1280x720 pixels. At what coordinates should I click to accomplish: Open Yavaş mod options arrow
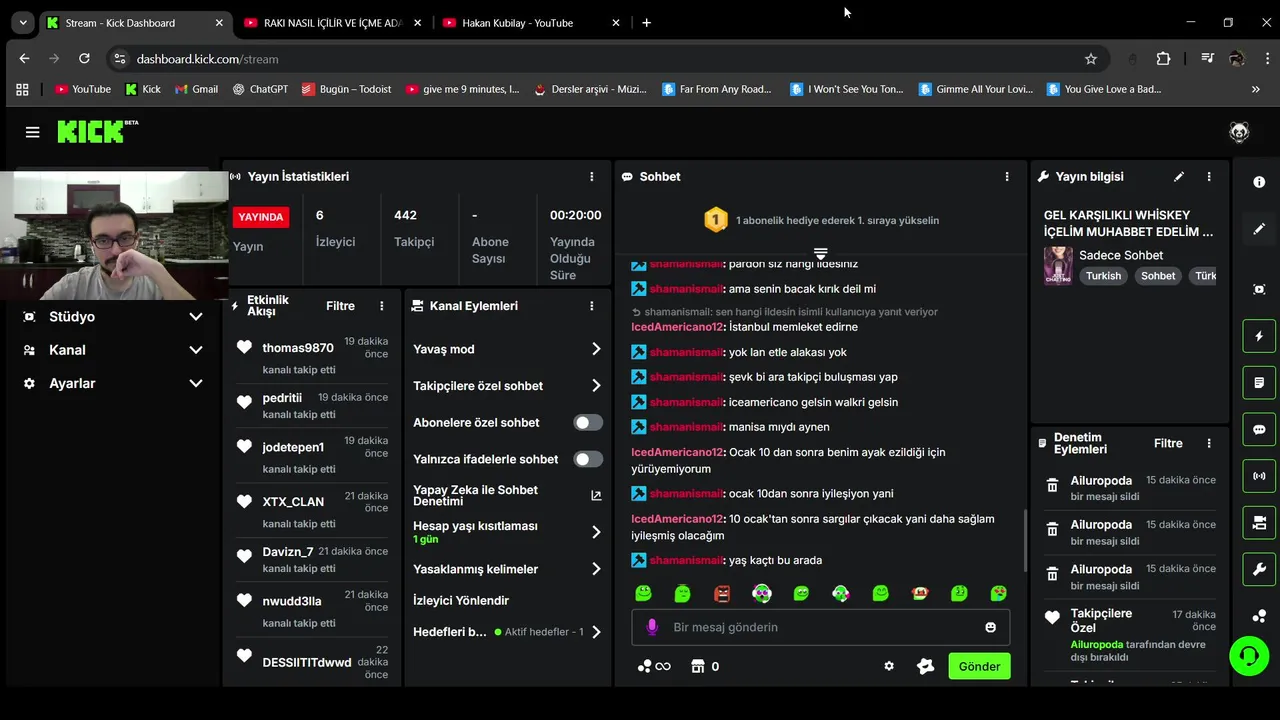596,349
